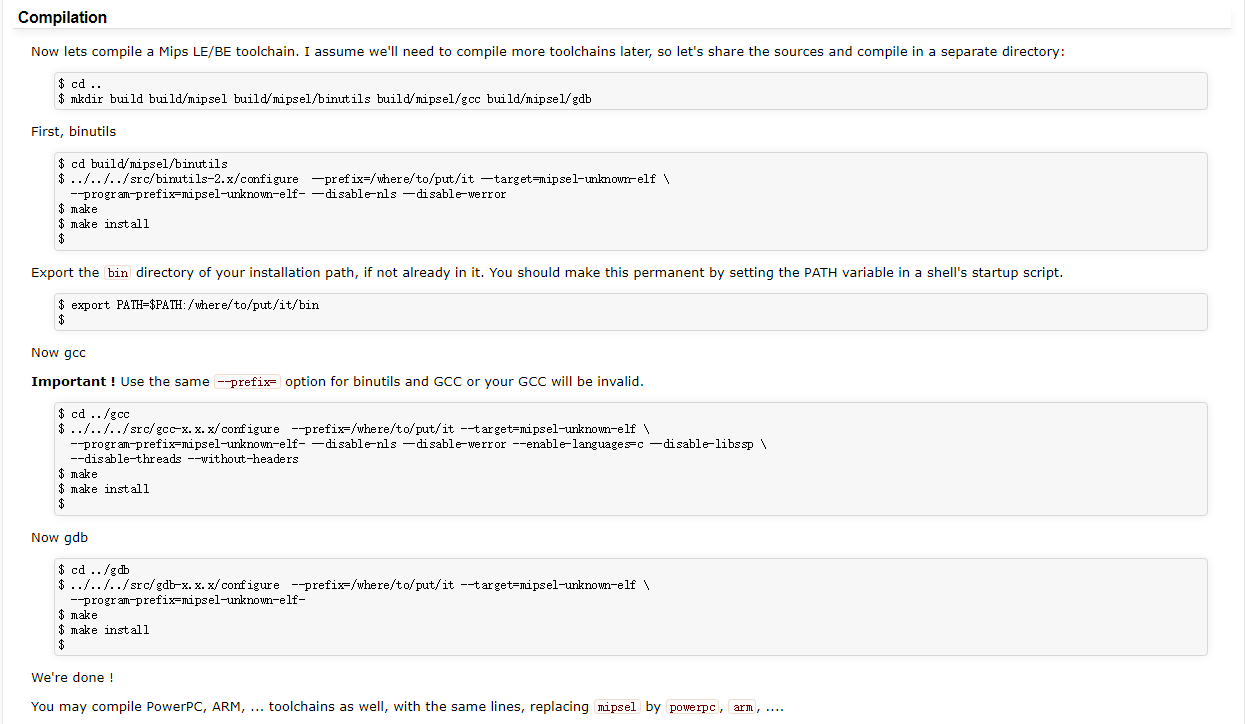Image resolution: width=1245 pixels, height=724 pixels.
Task: Click the sentence "You may compile PowerPC, ARM"
Action: (407, 706)
